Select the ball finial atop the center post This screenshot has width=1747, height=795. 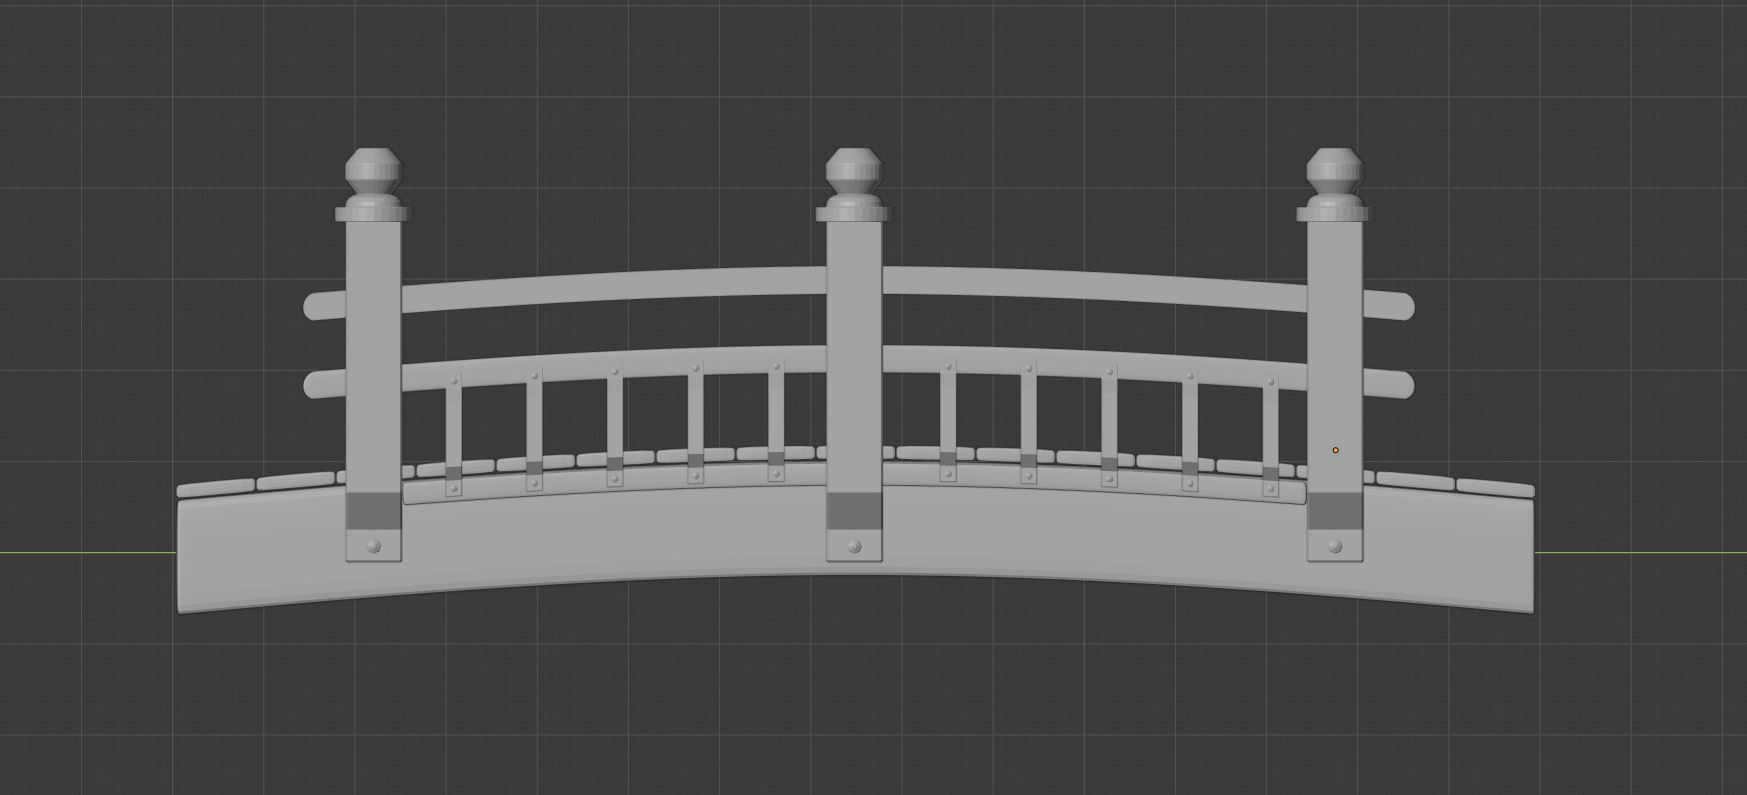[854, 171]
